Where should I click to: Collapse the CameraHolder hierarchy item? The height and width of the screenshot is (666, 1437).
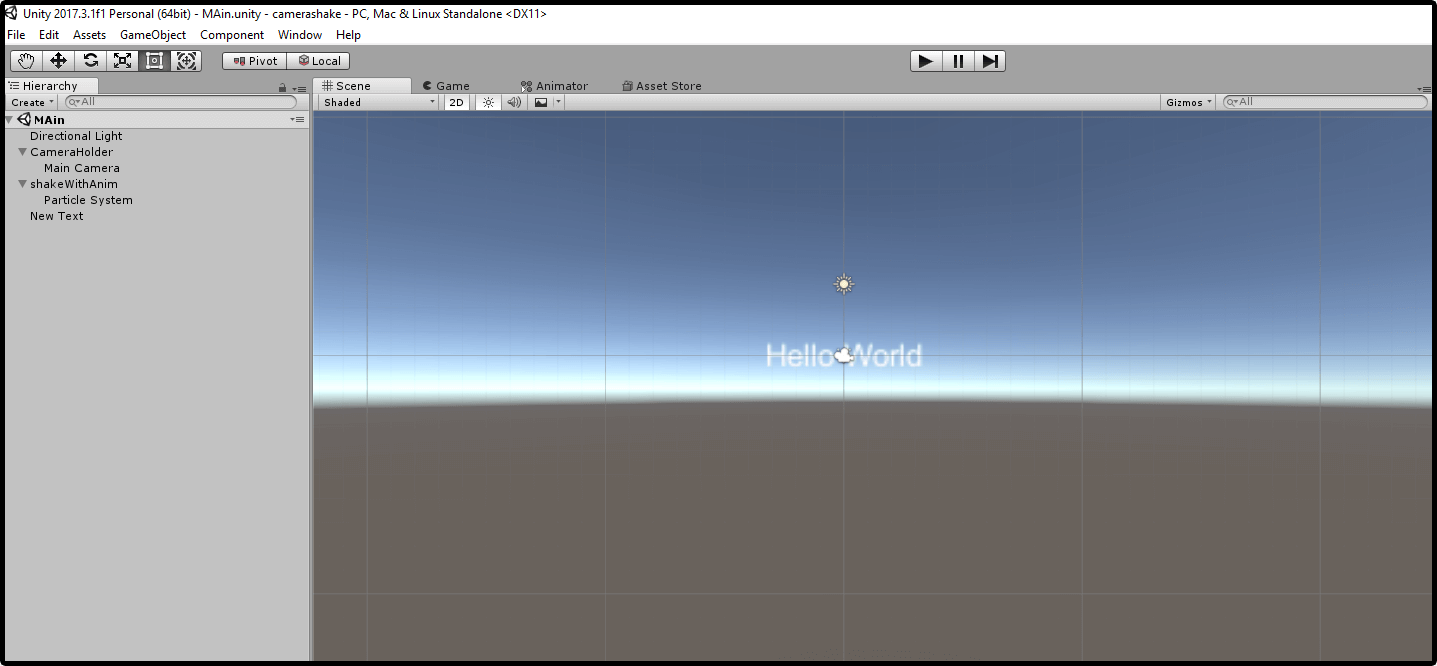[22, 151]
